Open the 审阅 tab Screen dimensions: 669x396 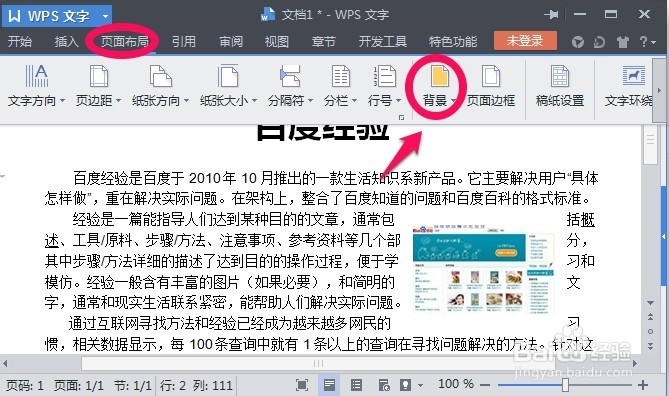[x=231, y=41]
